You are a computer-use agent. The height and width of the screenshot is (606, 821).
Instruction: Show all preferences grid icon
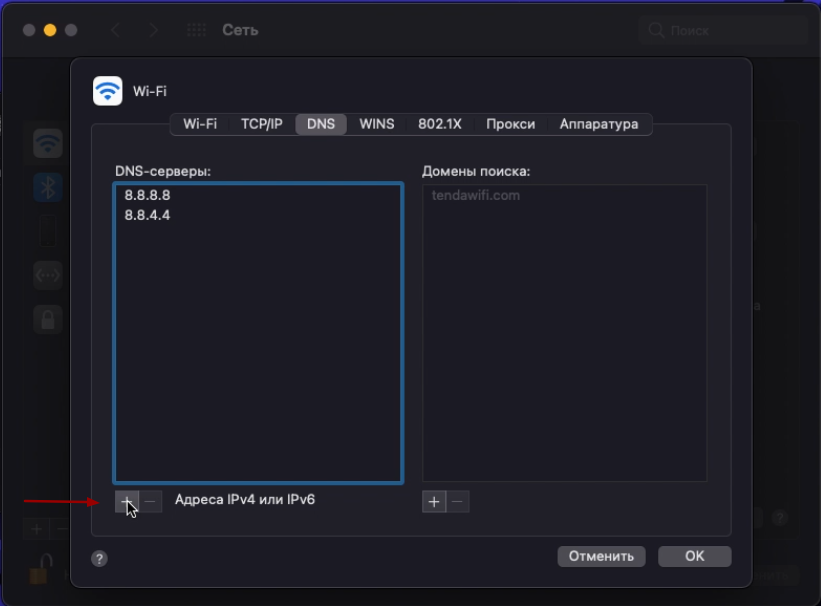(x=197, y=30)
